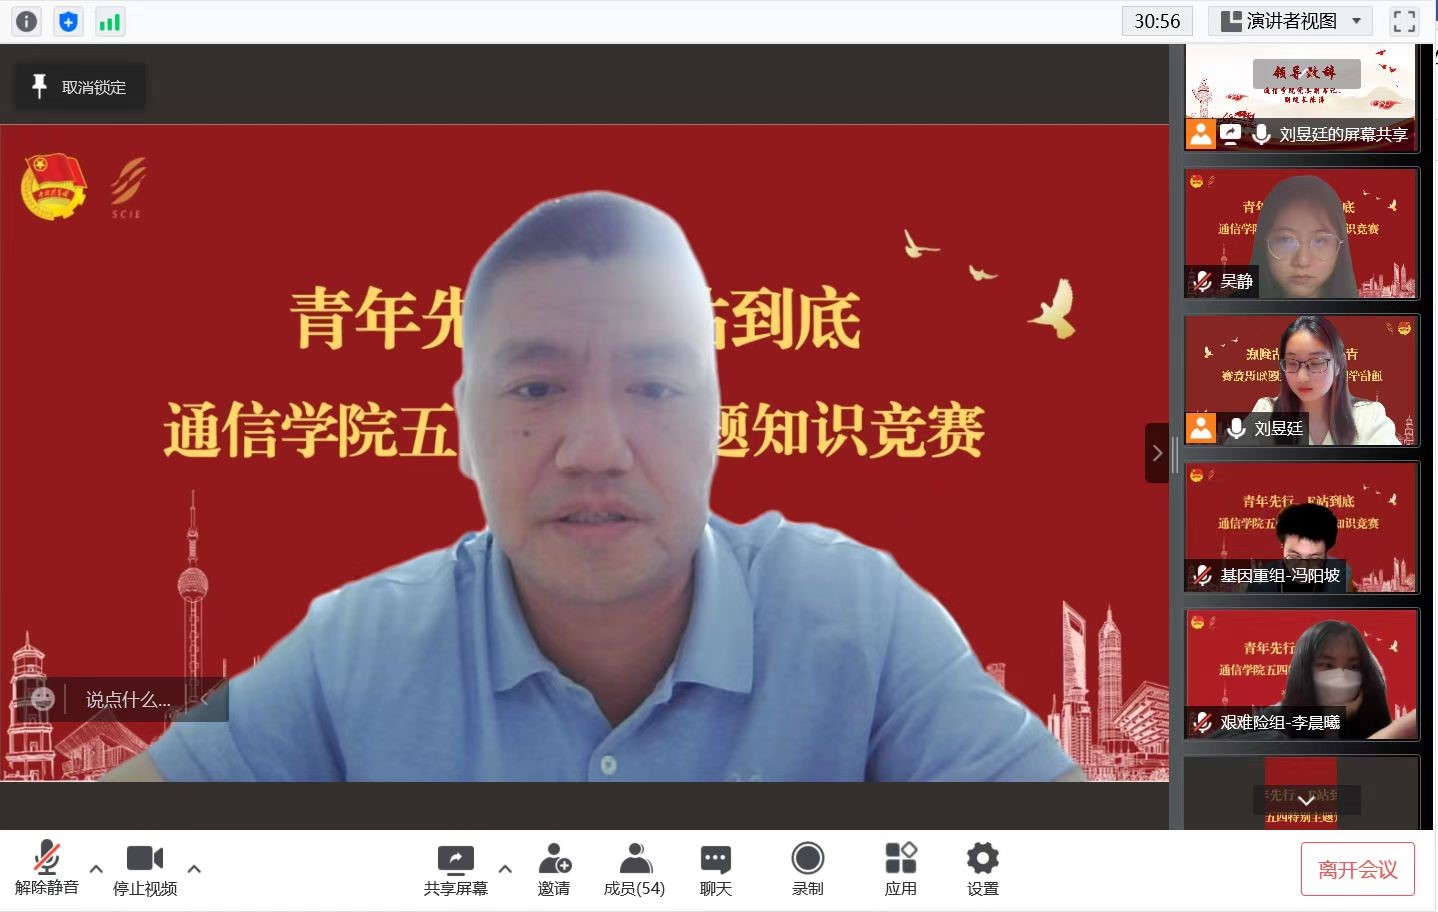The width and height of the screenshot is (1438, 912).
Task: Check the green network signal icon
Action: pyautogui.click(x=109, y=21)
